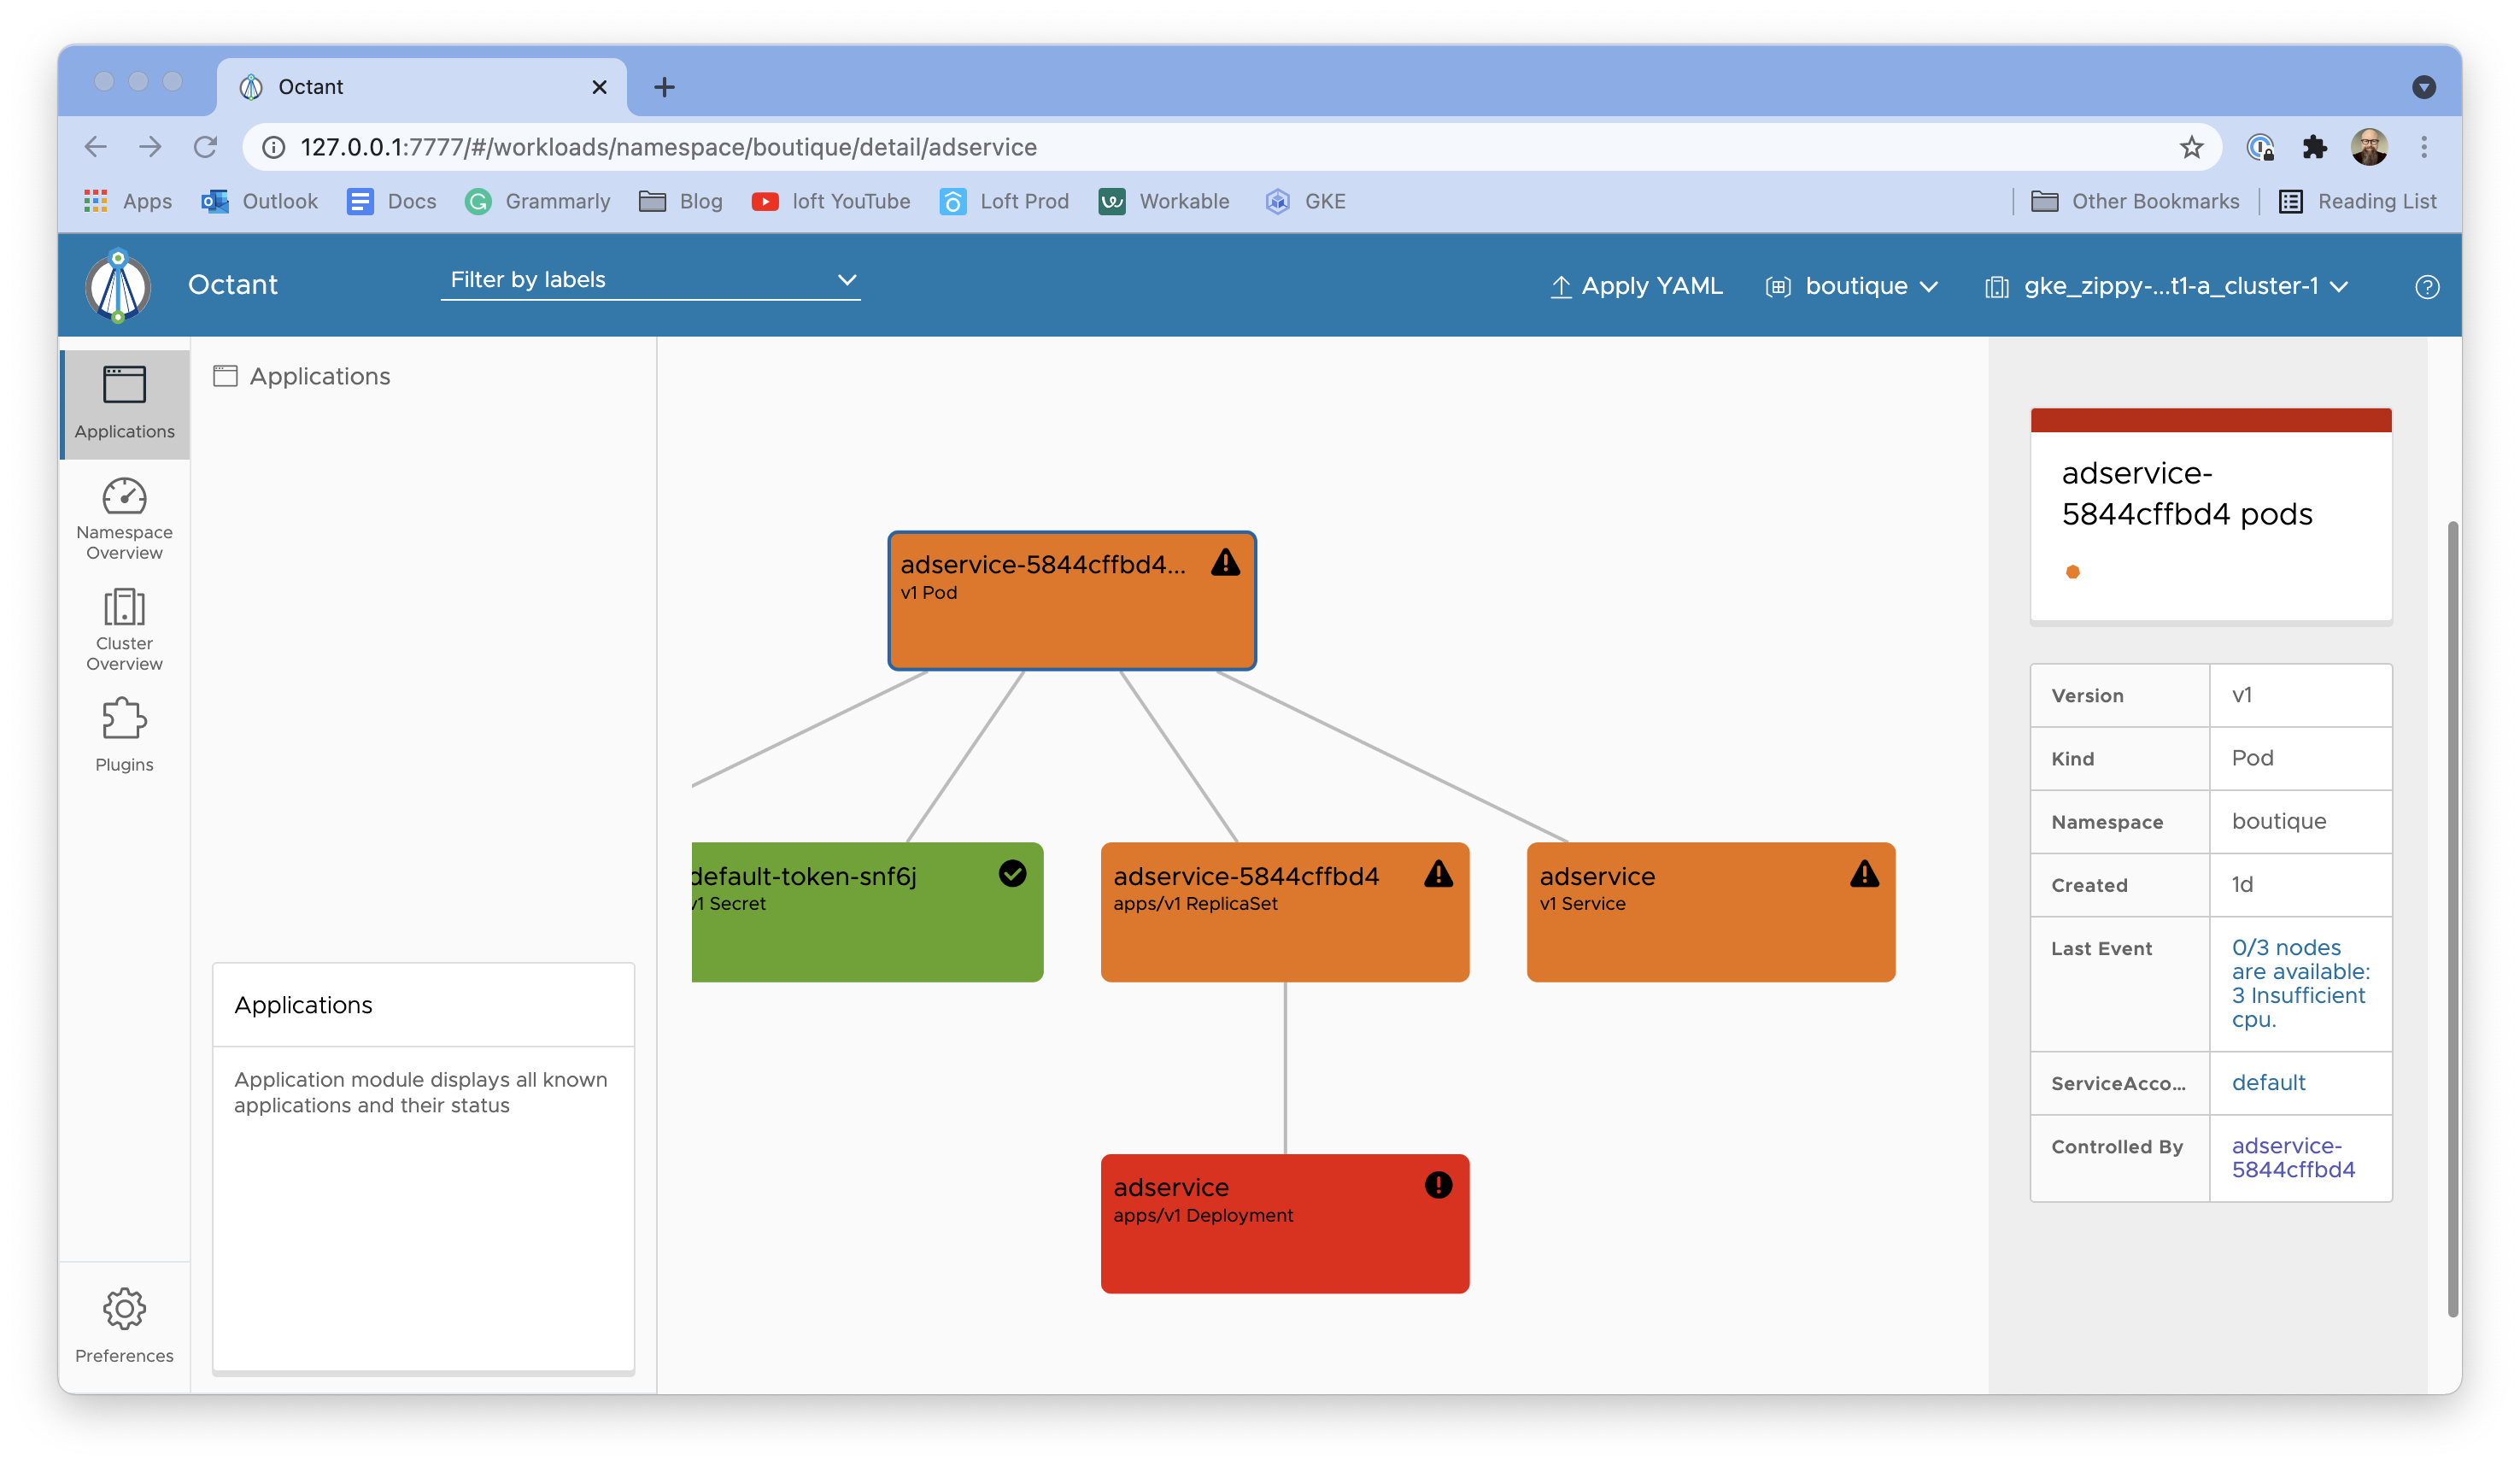The width and height of the screenshot is (2520, 1466).
Task: Expand the Filter by labels dropdown
Action: pos(650,280)
